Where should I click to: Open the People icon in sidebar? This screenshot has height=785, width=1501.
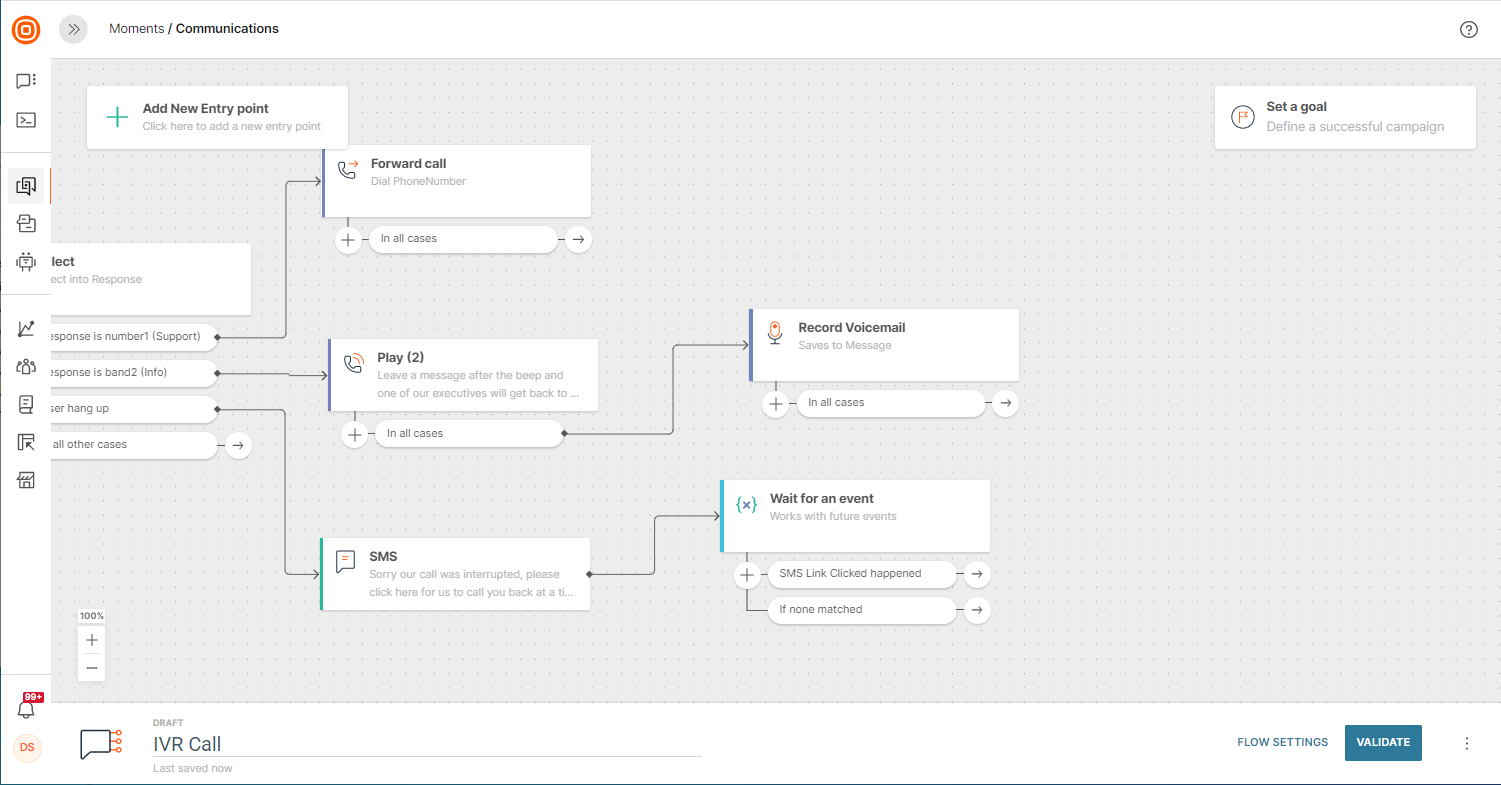pos(26,366)
